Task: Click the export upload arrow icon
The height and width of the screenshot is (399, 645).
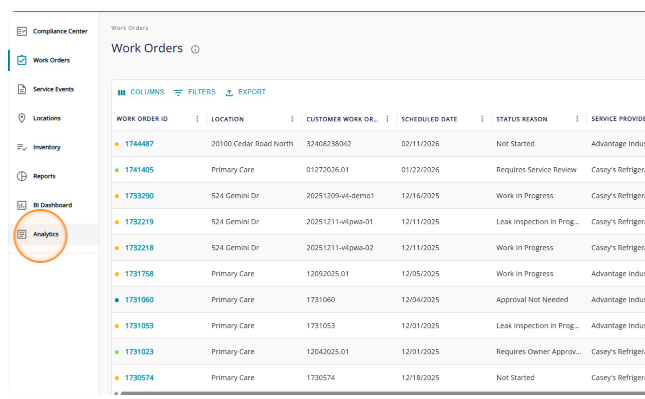Action: [229, 93]
